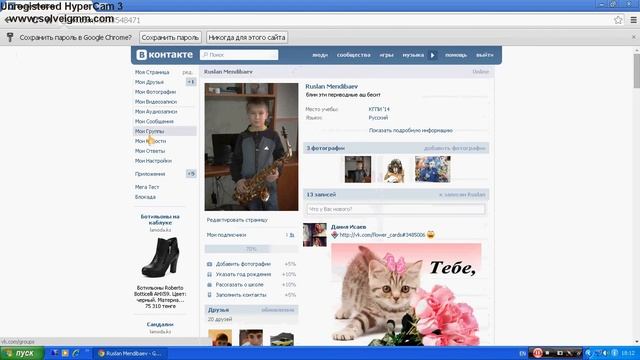Expand Показать подробную информацию
The image size is (640, 360).
[x=411, y=131]
